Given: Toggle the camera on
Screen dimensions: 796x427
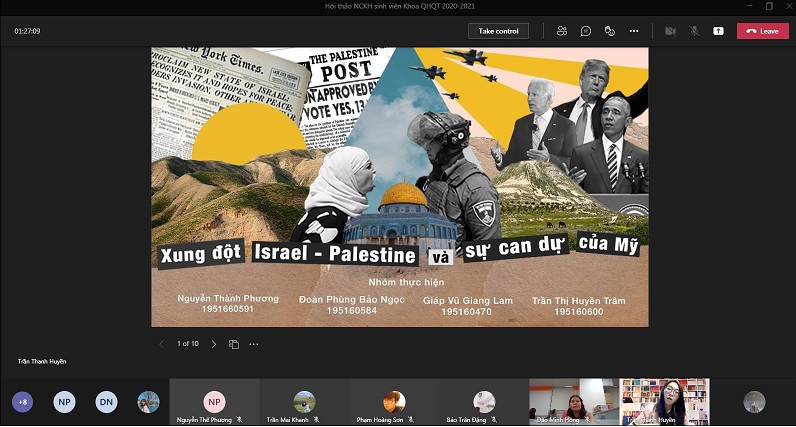Looking at the screenshot, I should point(670,31).
